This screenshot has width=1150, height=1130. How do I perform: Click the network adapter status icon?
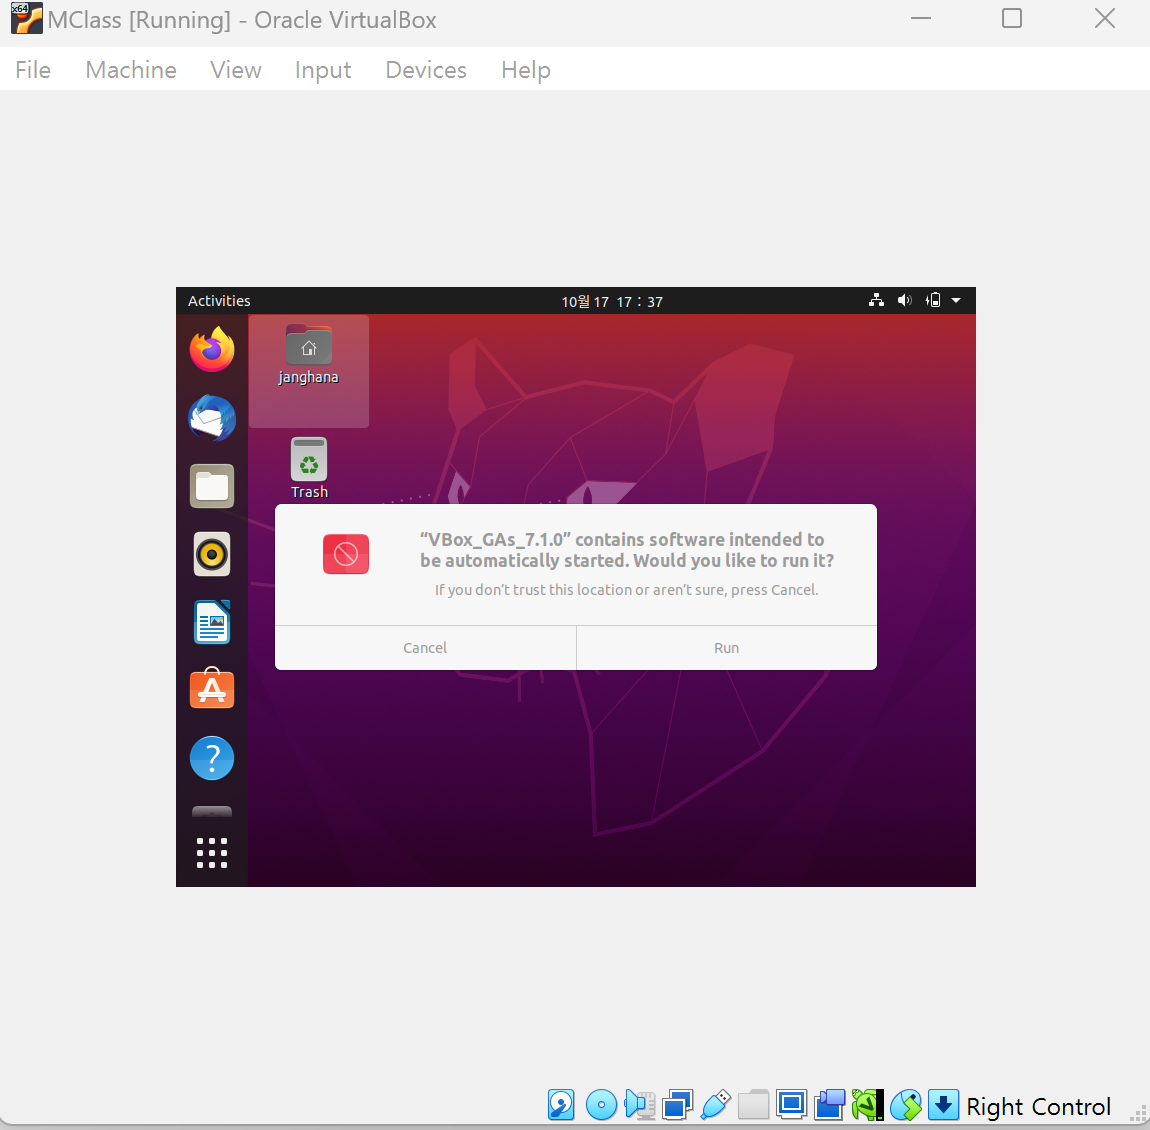[677, 1105]
